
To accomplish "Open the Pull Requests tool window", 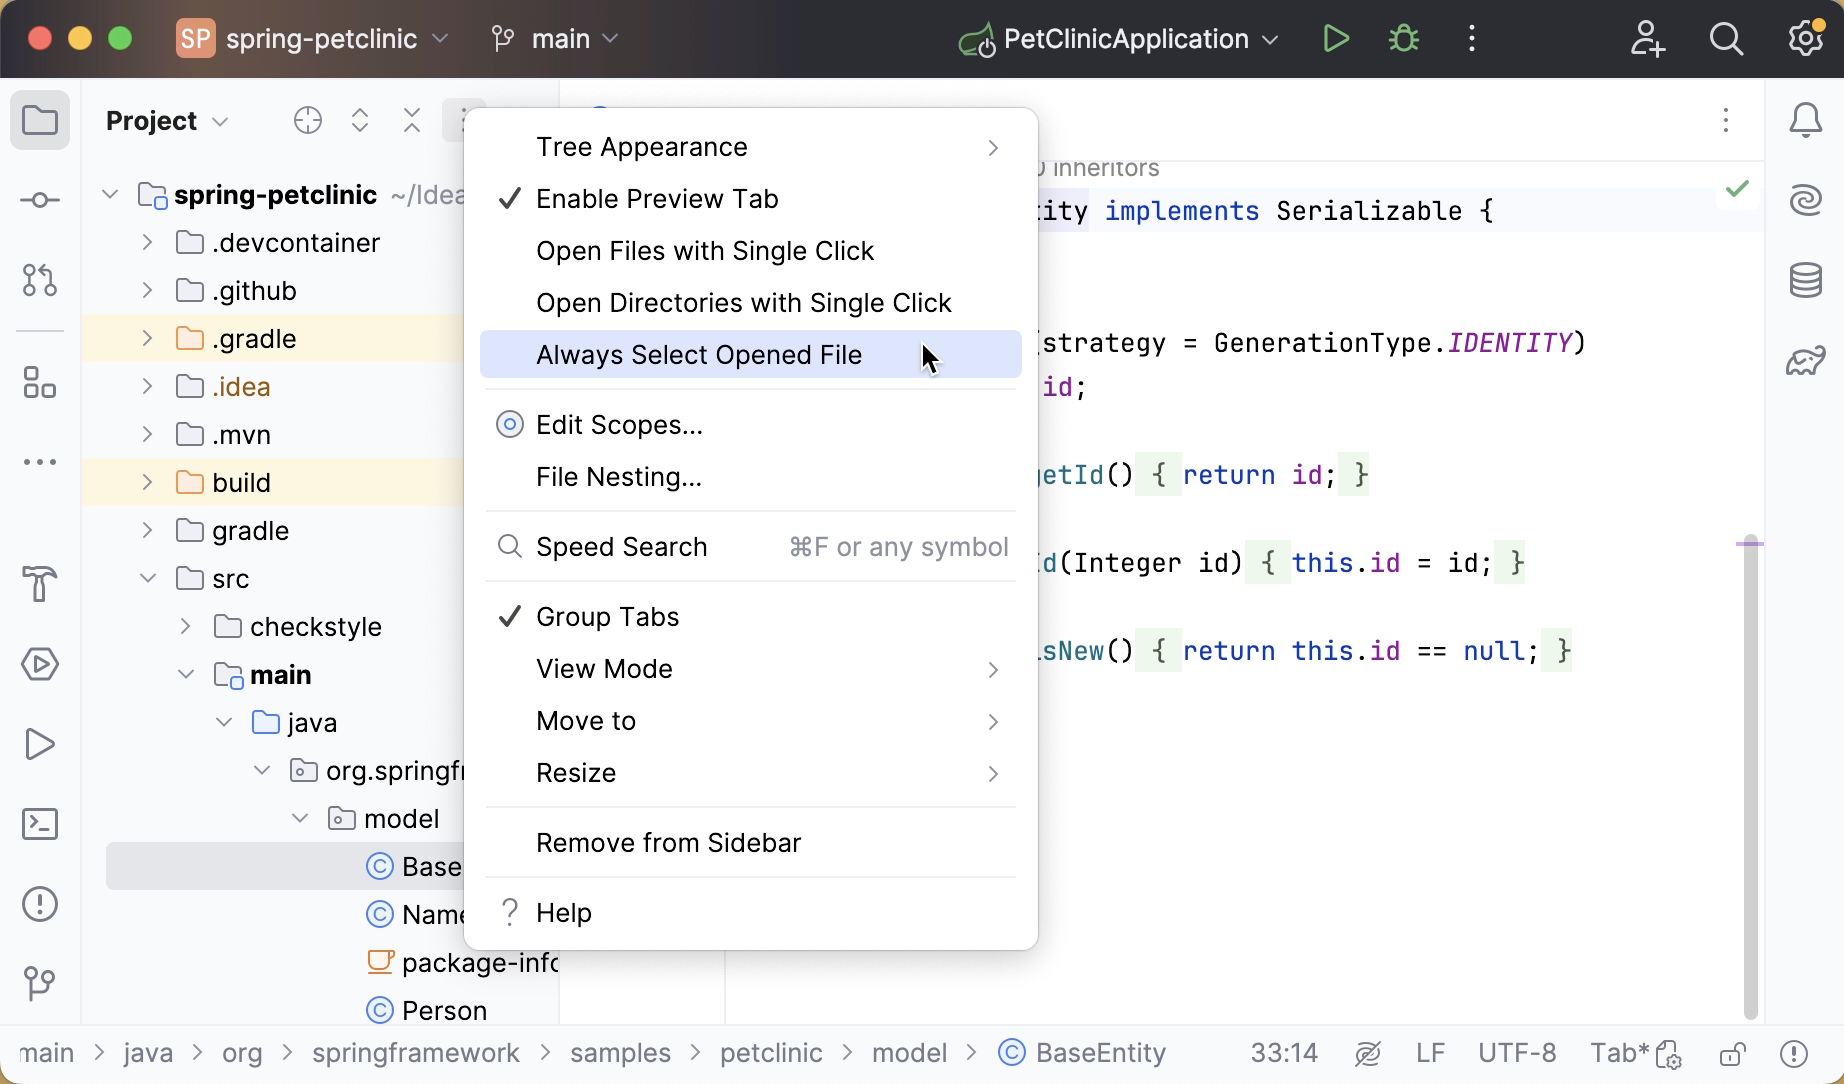I will [x=40, y=281].
